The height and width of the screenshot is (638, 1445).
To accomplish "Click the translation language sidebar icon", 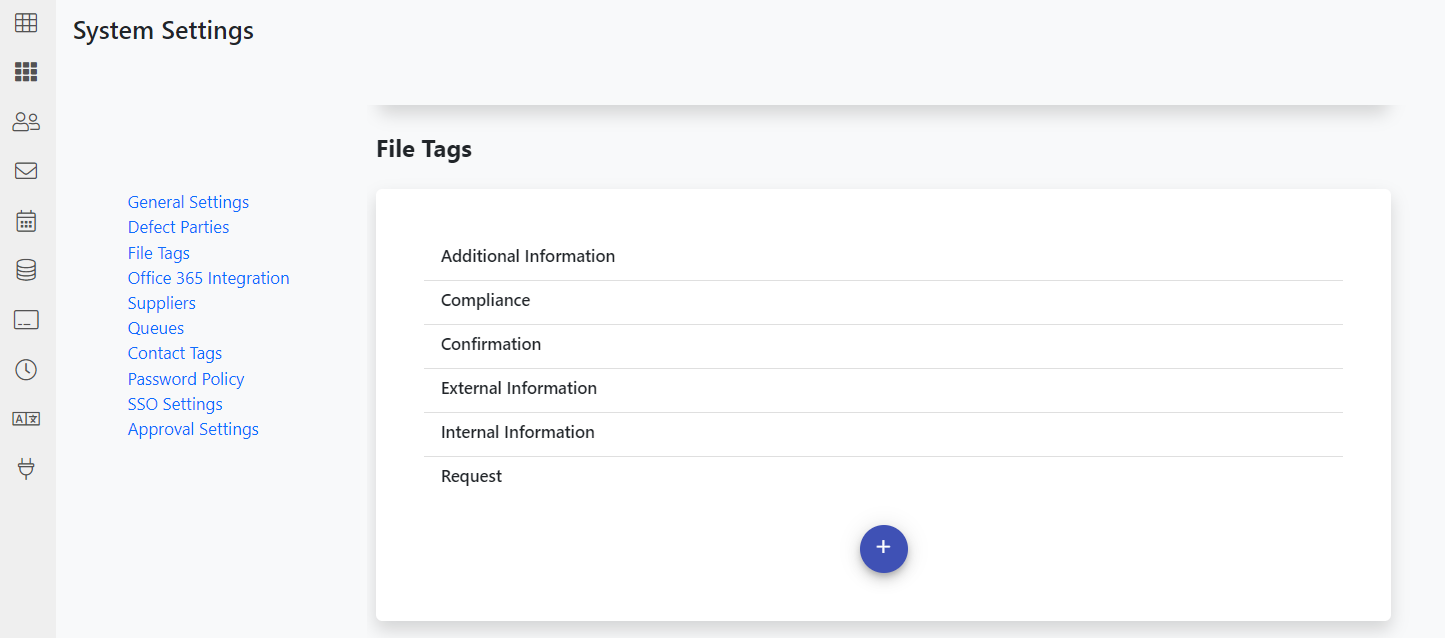I will [x=26, y=419].
